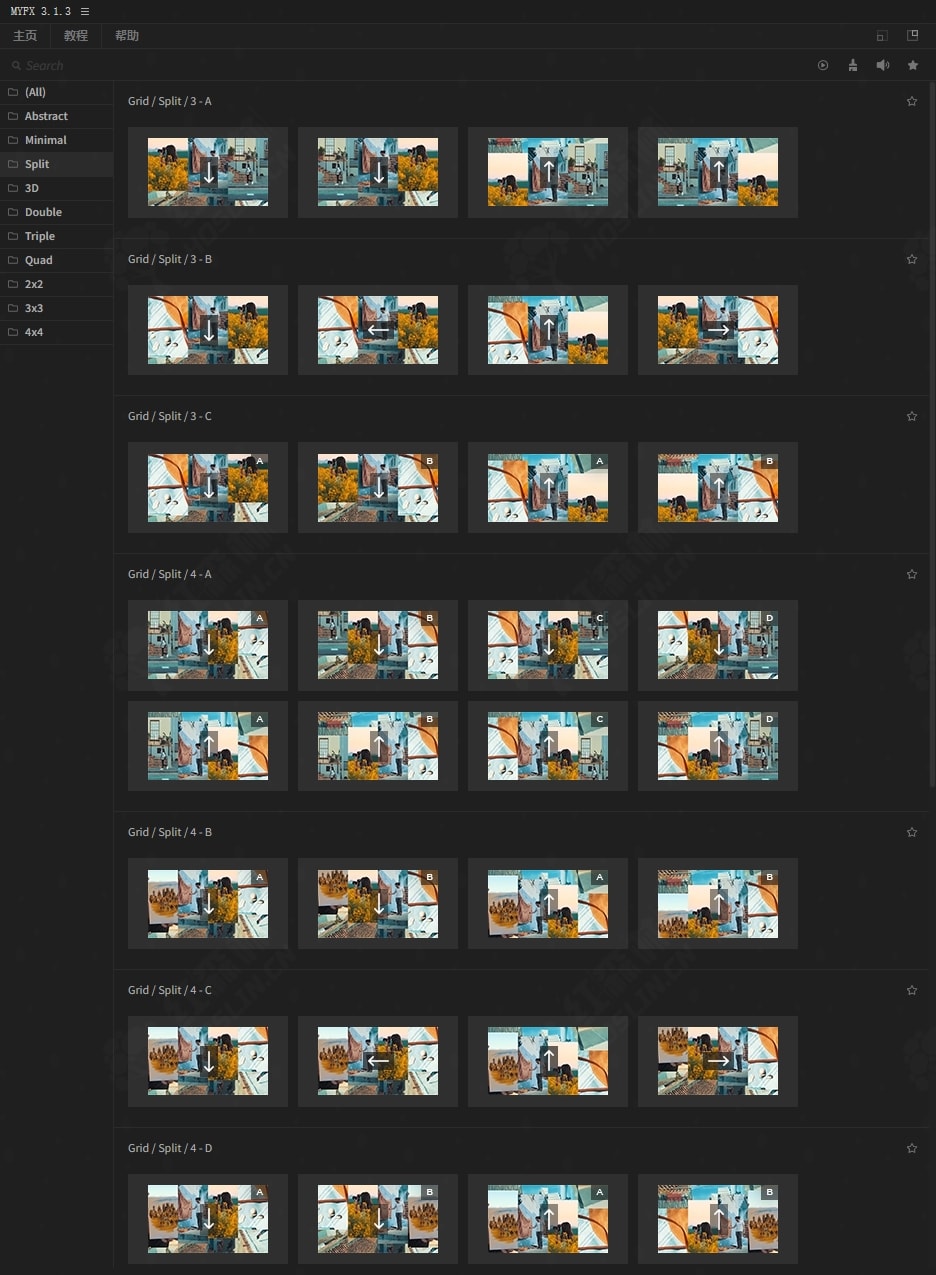Select the Abstract category folder
This screenshot has width=936, height=1275.
coord(56,116)
